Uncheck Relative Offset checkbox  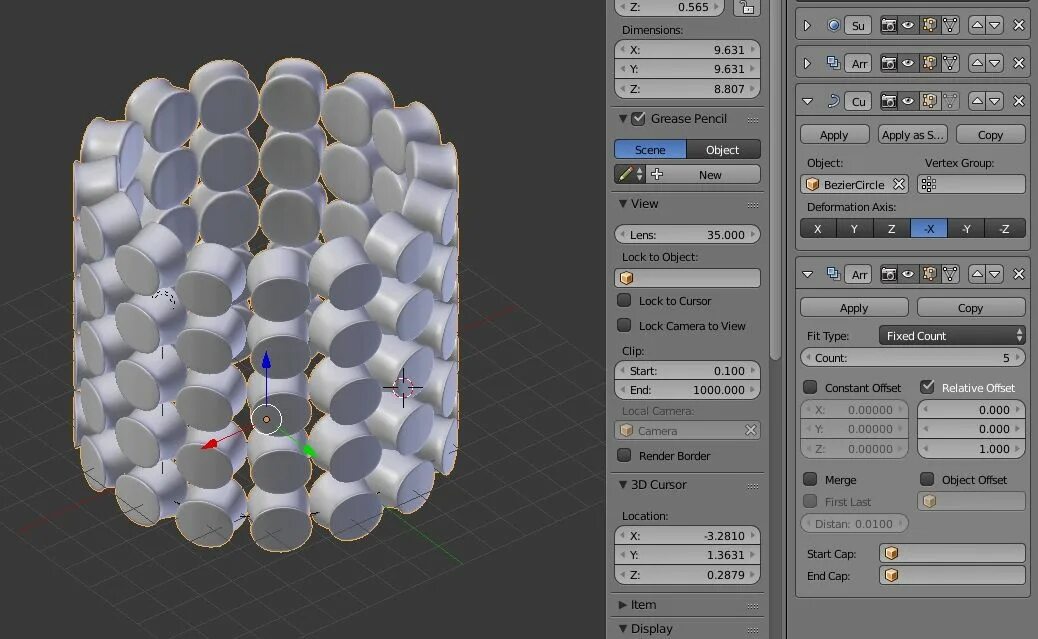click(x=927, y=387)
